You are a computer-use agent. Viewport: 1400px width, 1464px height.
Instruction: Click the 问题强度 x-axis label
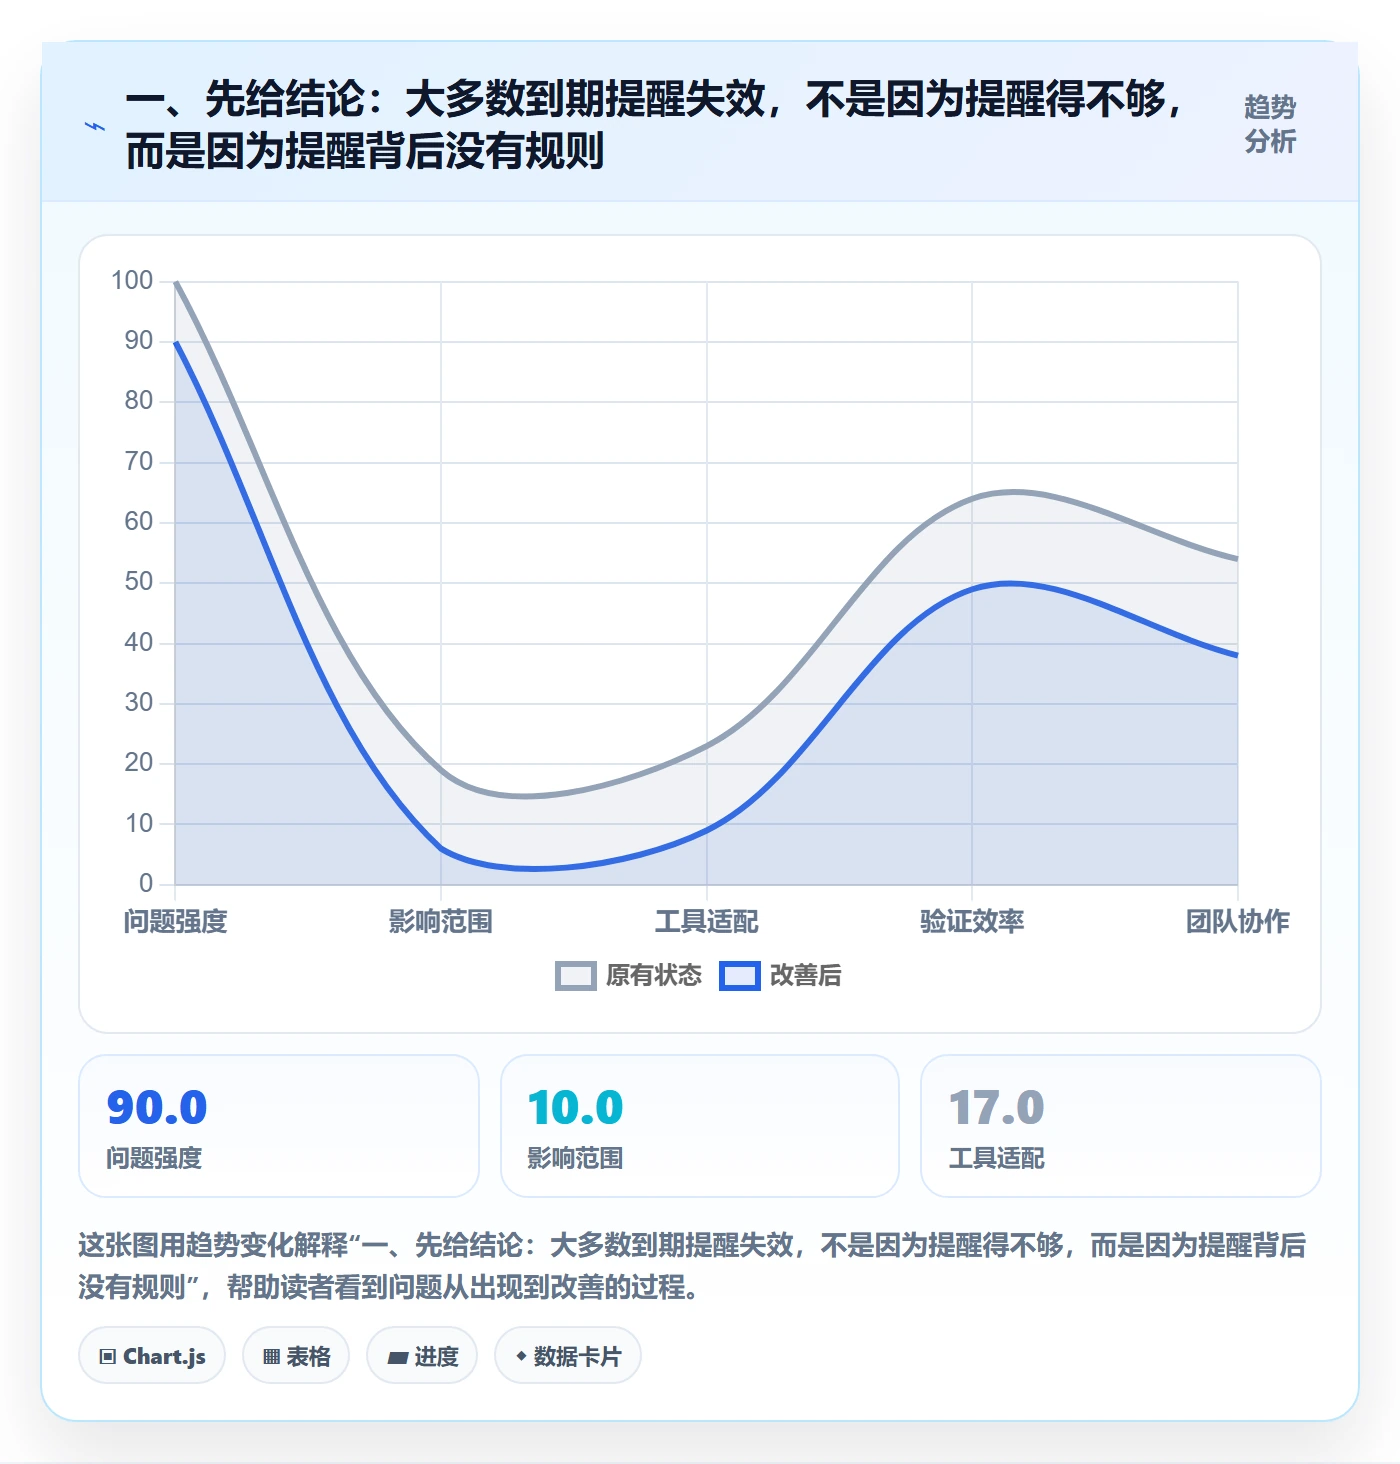click(176, 922)
